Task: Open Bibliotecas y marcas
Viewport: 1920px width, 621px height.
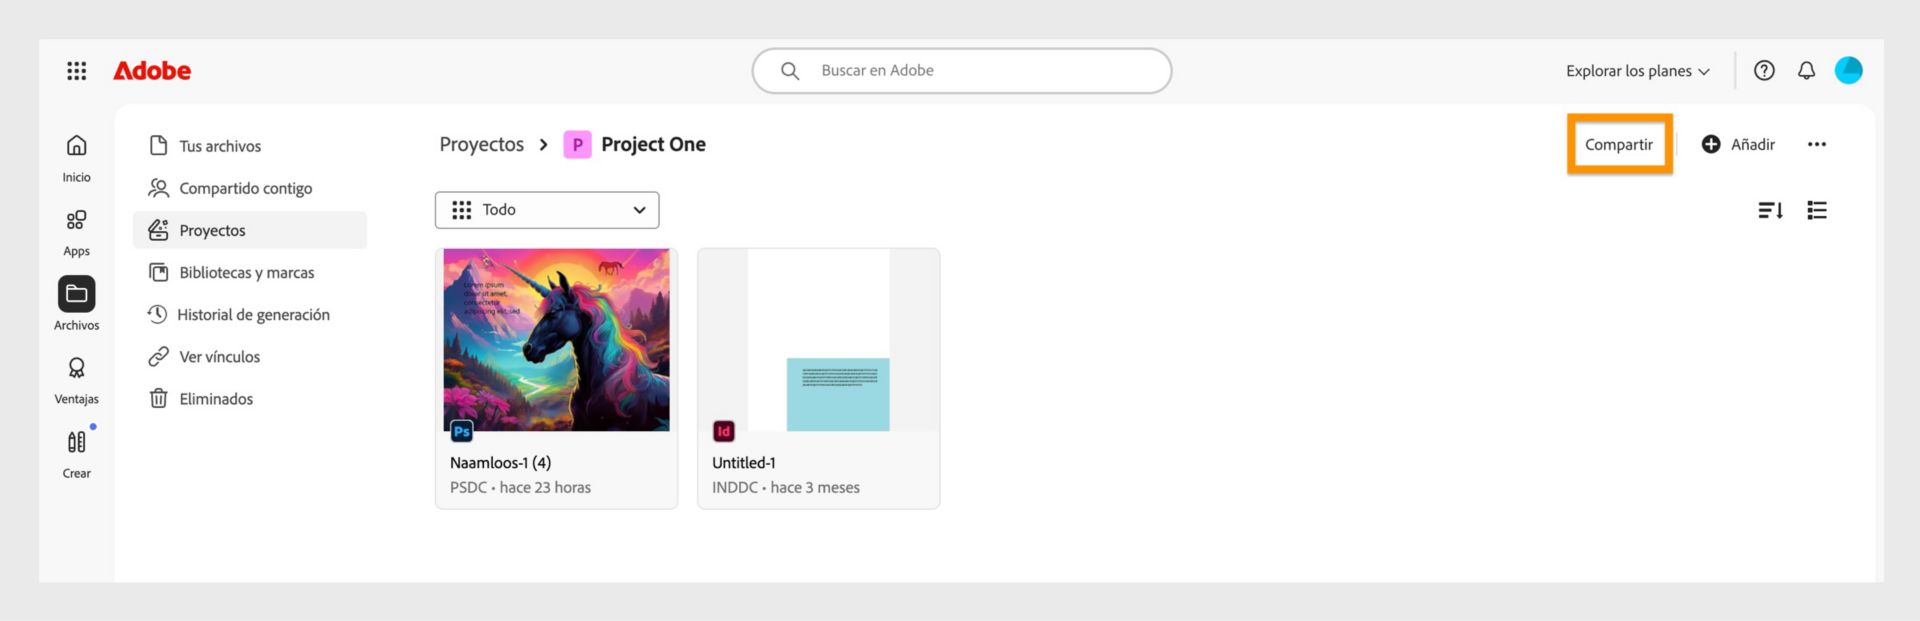Action: (x=246, y=273)
